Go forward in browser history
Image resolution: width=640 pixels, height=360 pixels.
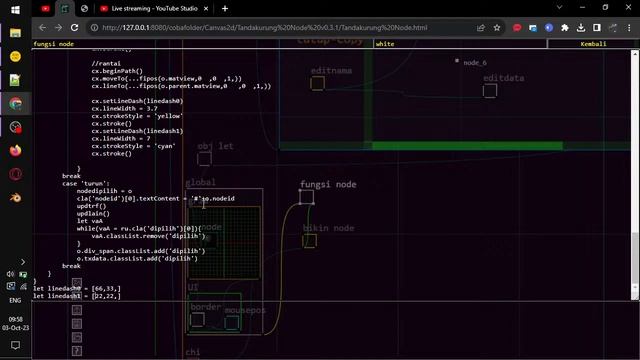pos(58,27)
